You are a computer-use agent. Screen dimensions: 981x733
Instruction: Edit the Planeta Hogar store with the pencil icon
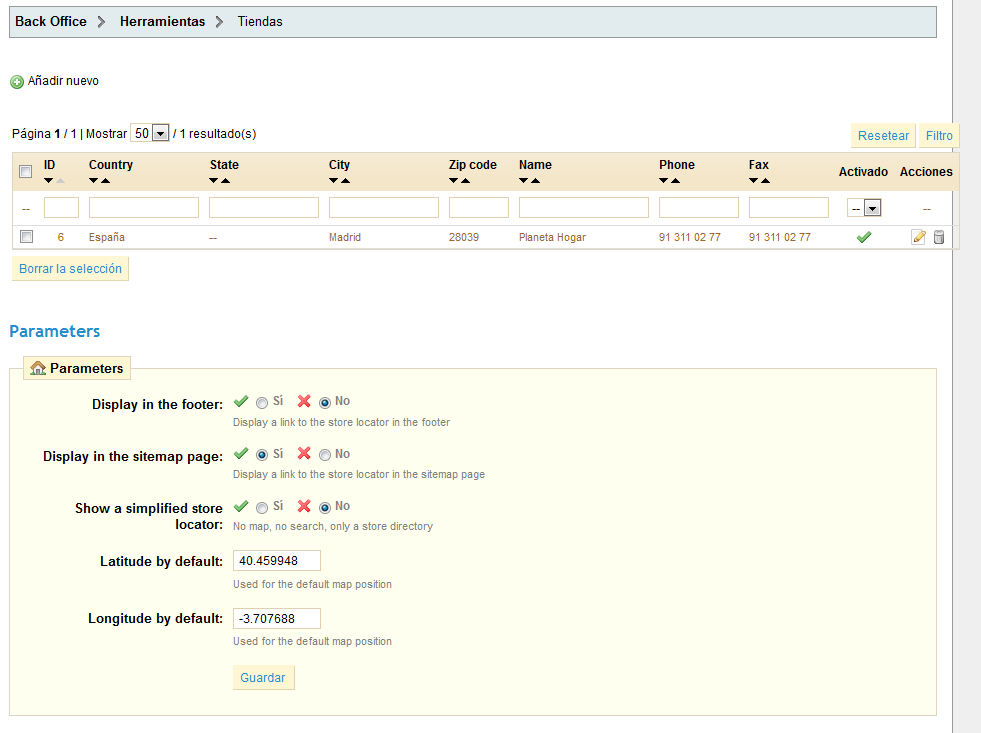[x=918, y=237]
